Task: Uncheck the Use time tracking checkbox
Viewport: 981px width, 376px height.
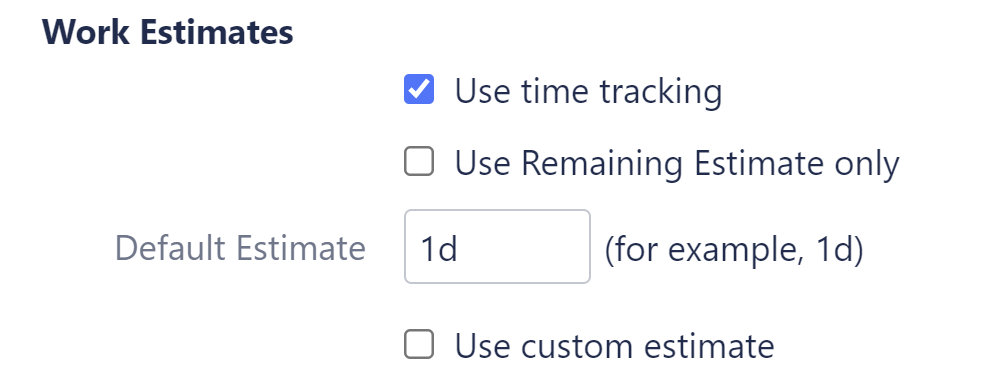Action: pos(419,89)
